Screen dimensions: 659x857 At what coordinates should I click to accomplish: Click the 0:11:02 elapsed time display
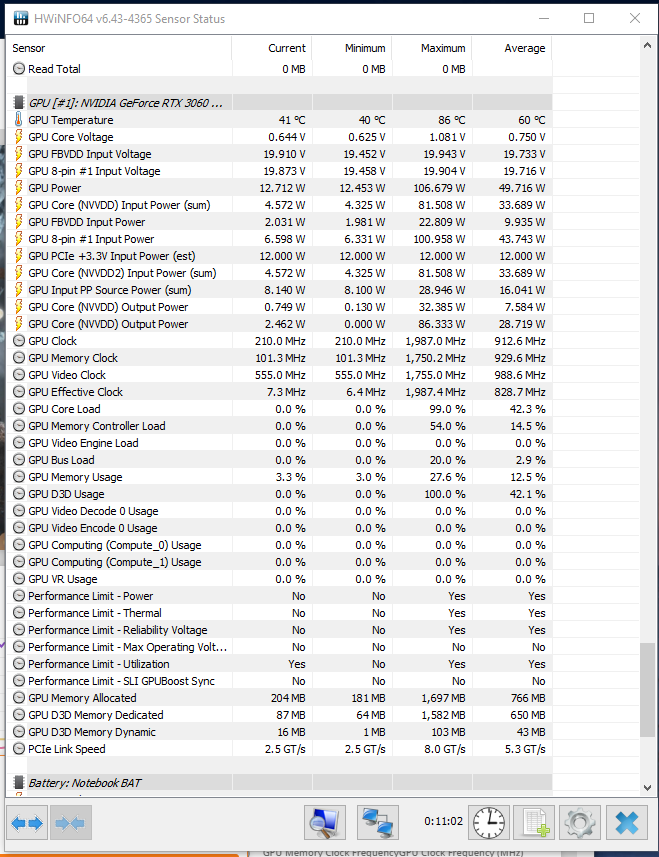(x=443, y=821)
